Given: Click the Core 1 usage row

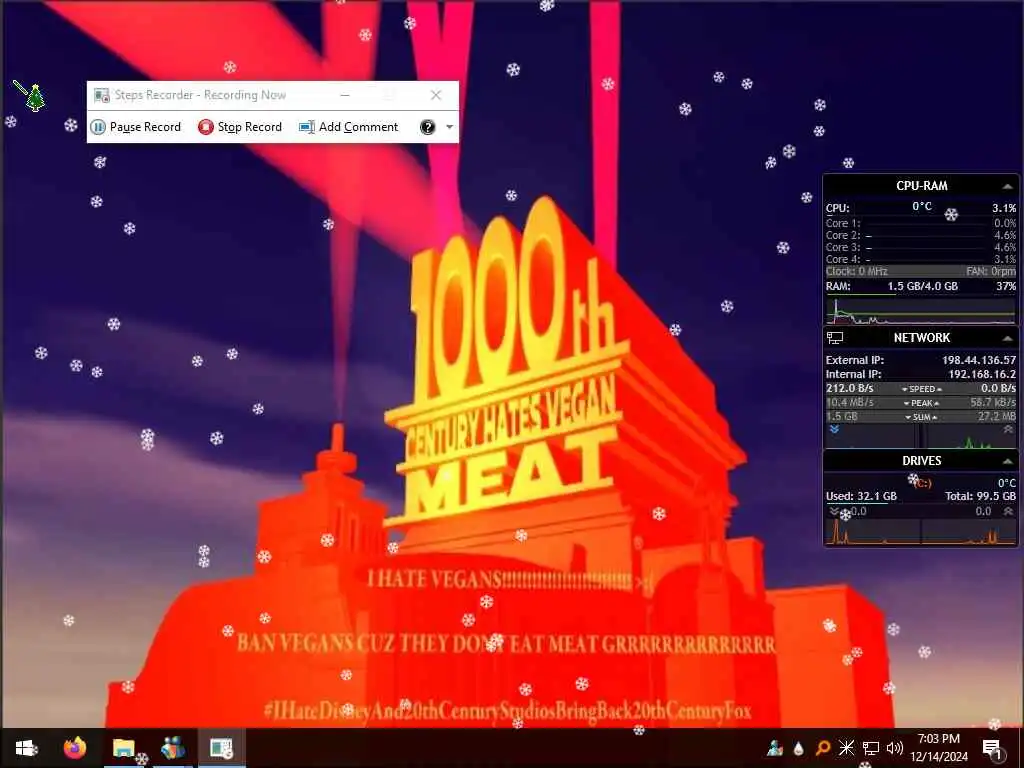Looking at the screenshot, I should click(921, 223).
